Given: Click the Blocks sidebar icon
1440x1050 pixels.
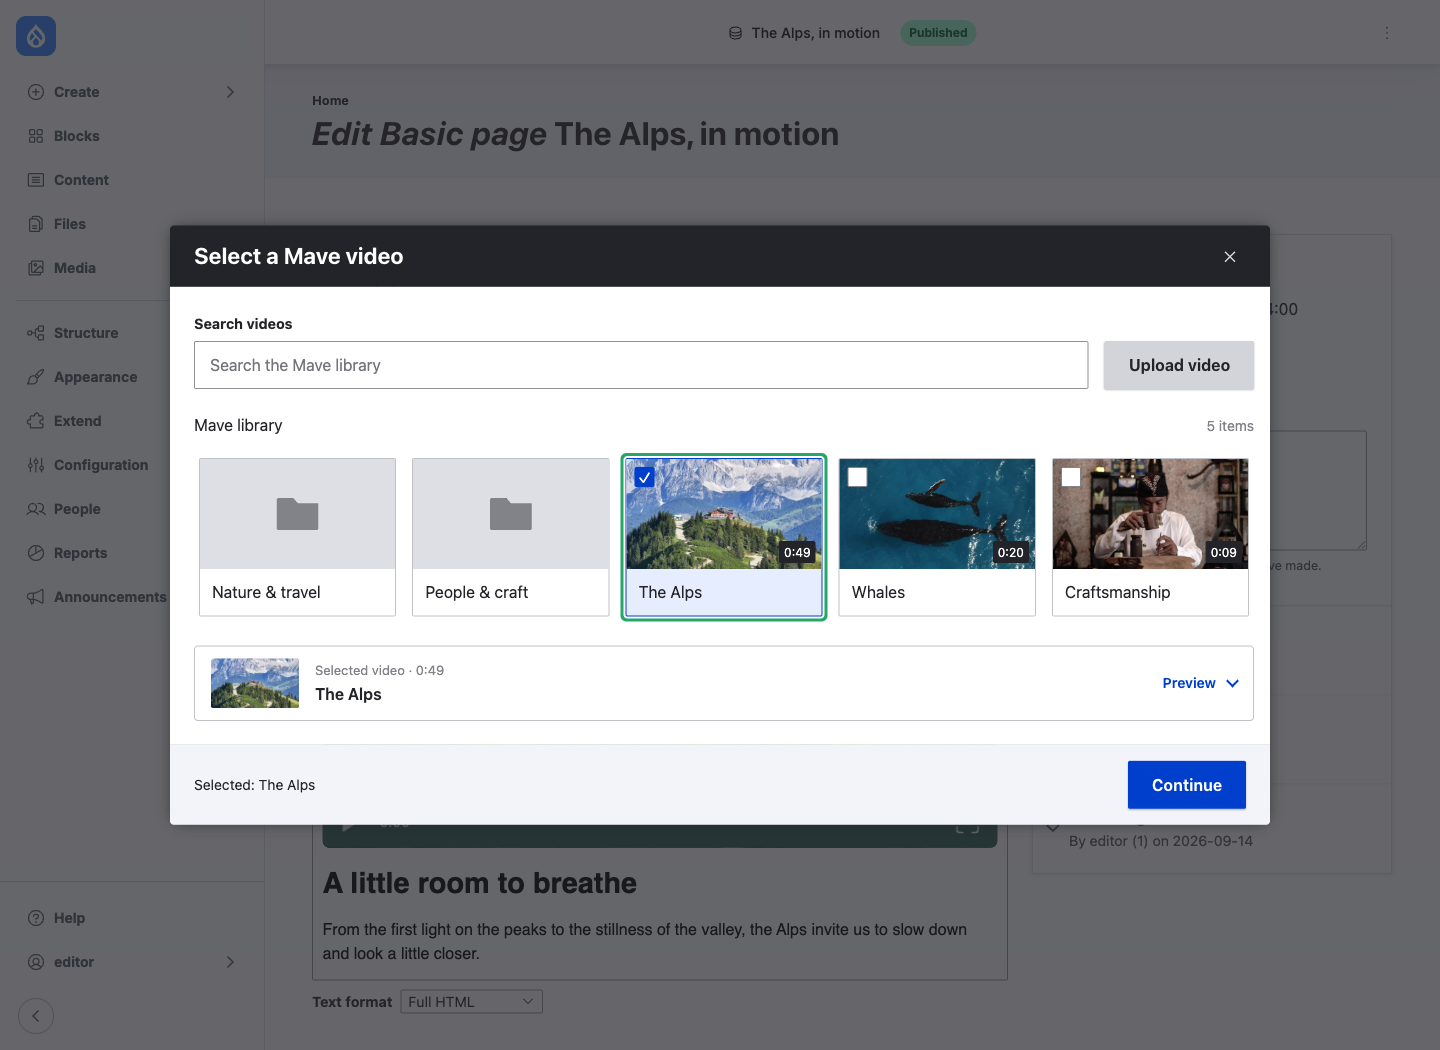Looking at the screenshot, I should 36,136.
